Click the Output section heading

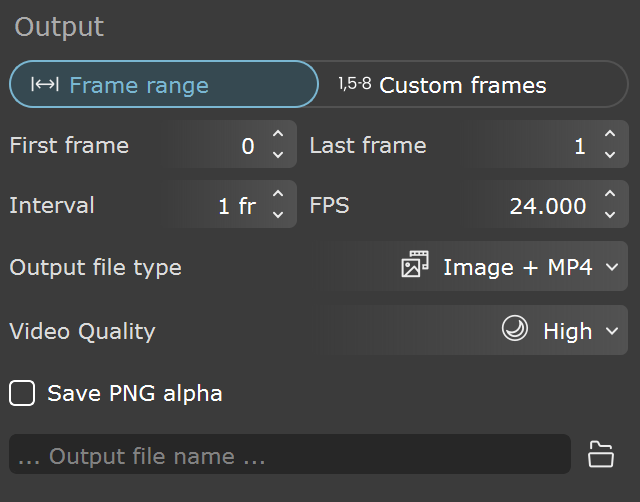click(59, 27)
